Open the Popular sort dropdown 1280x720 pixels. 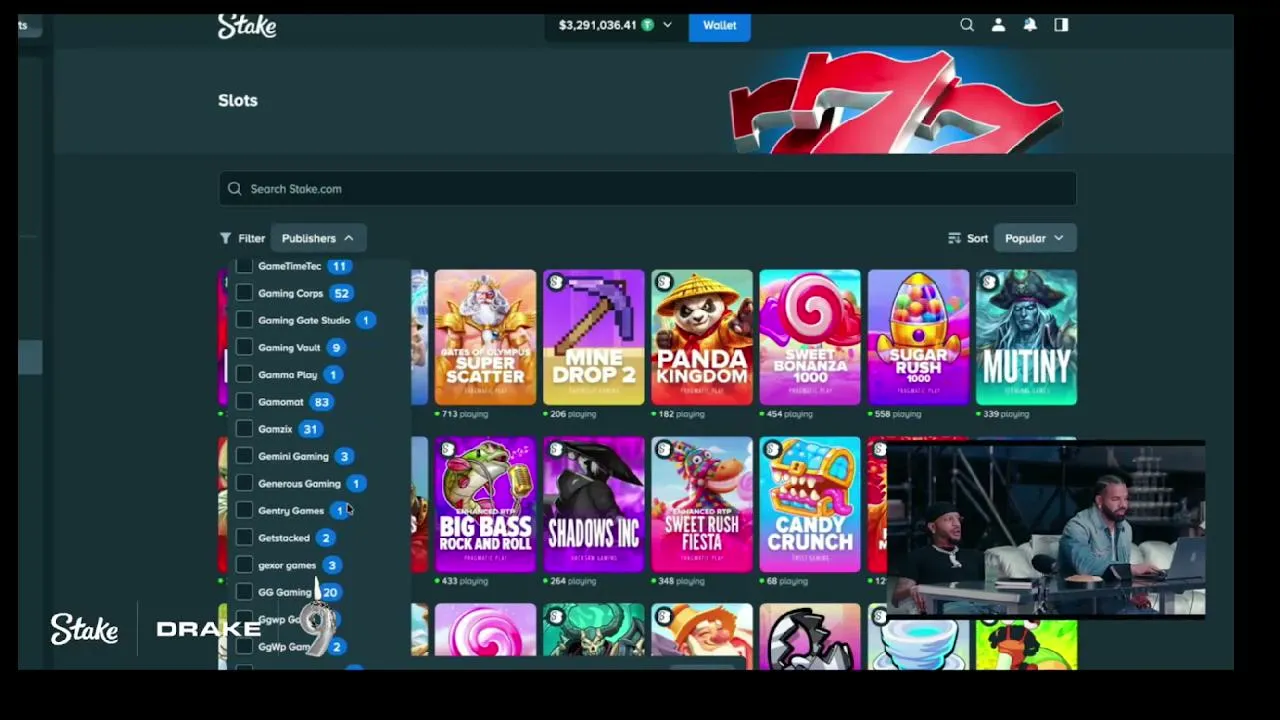1034,238
